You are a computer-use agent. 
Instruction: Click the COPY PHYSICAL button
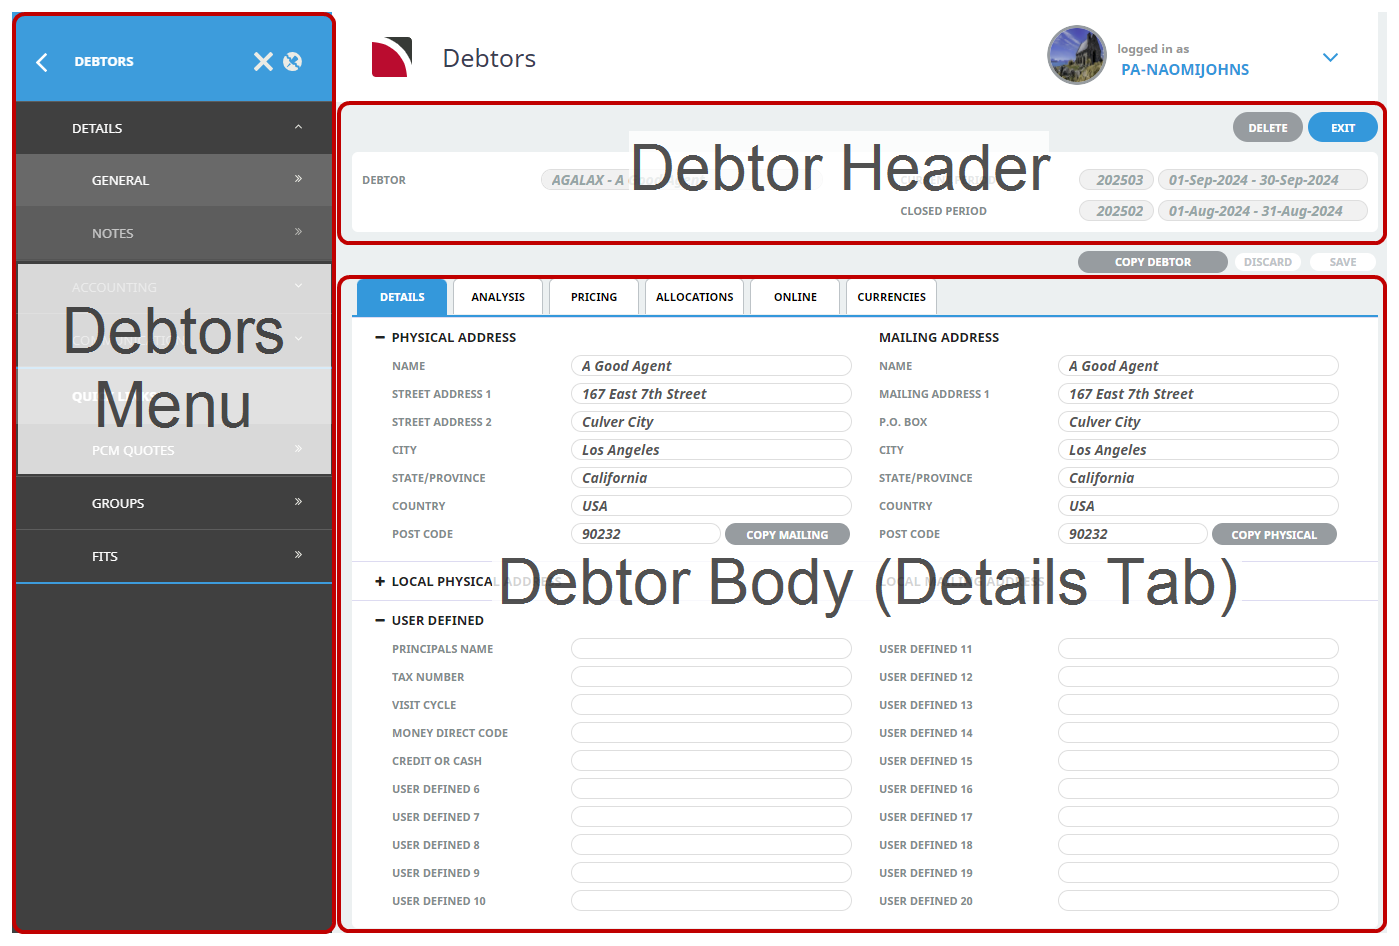click(1274, 534)
